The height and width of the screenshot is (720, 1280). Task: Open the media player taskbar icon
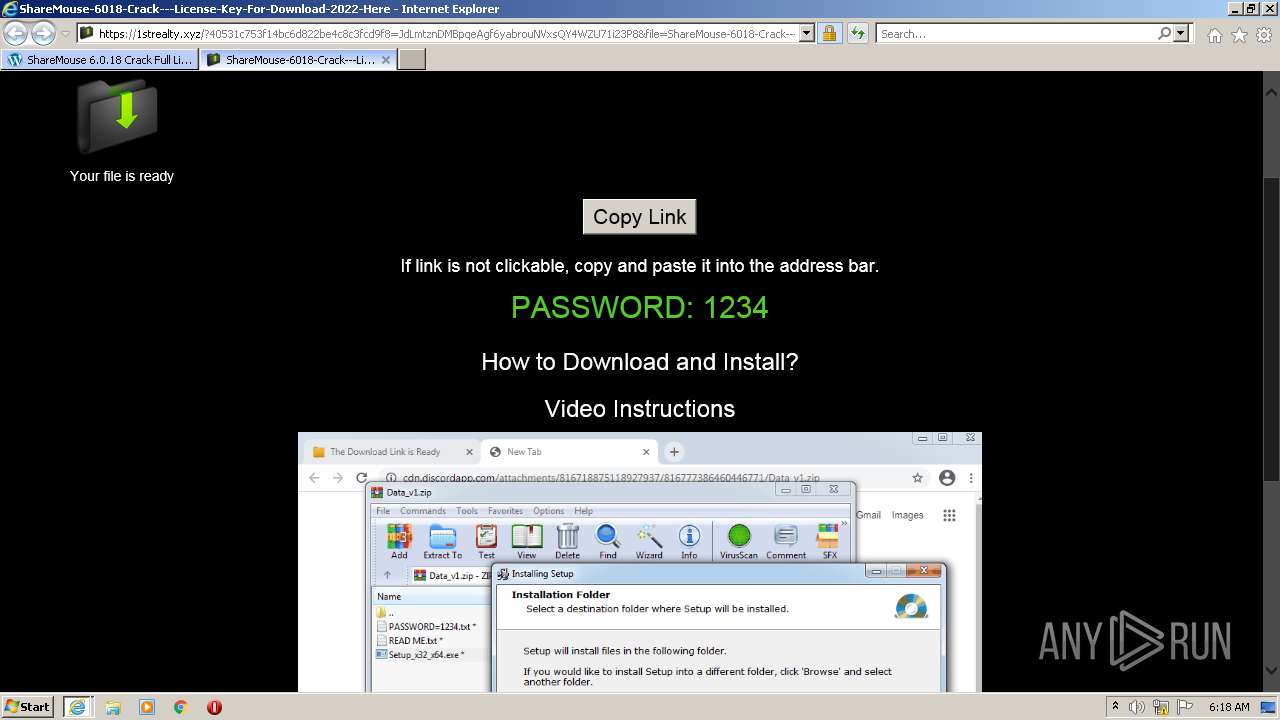point(147,707)
